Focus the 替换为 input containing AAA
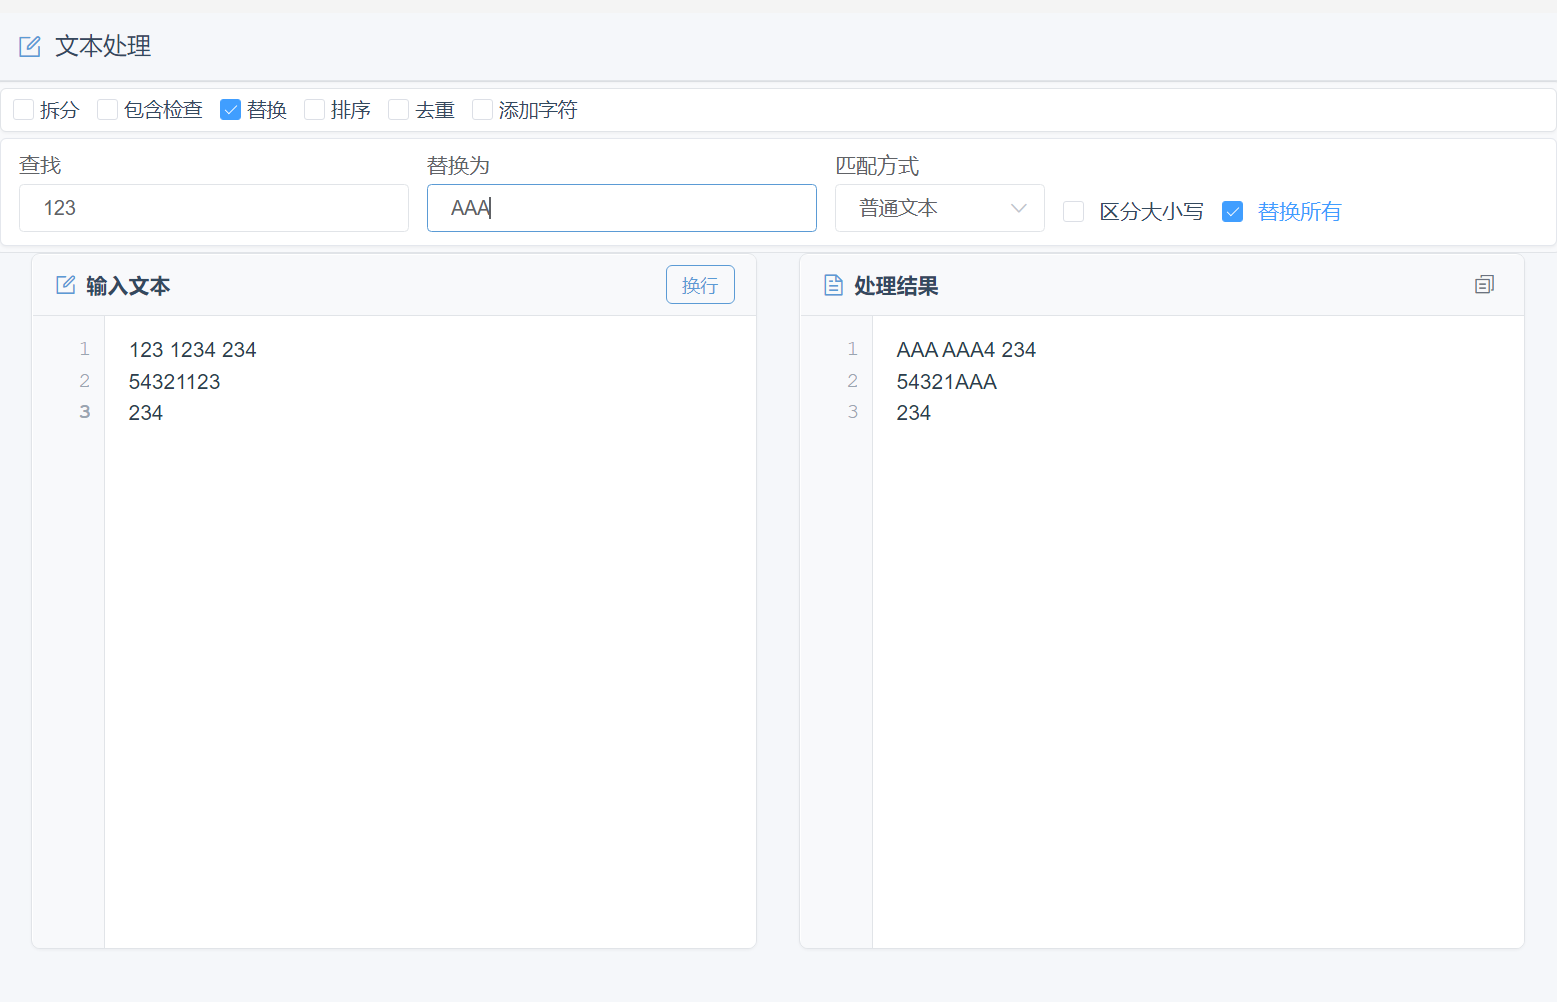 pos(621,208)
